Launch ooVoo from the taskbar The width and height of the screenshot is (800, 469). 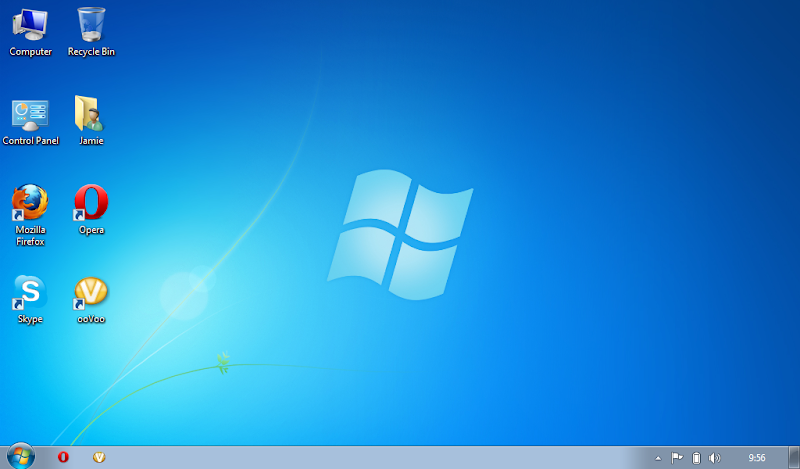point(99,457)
